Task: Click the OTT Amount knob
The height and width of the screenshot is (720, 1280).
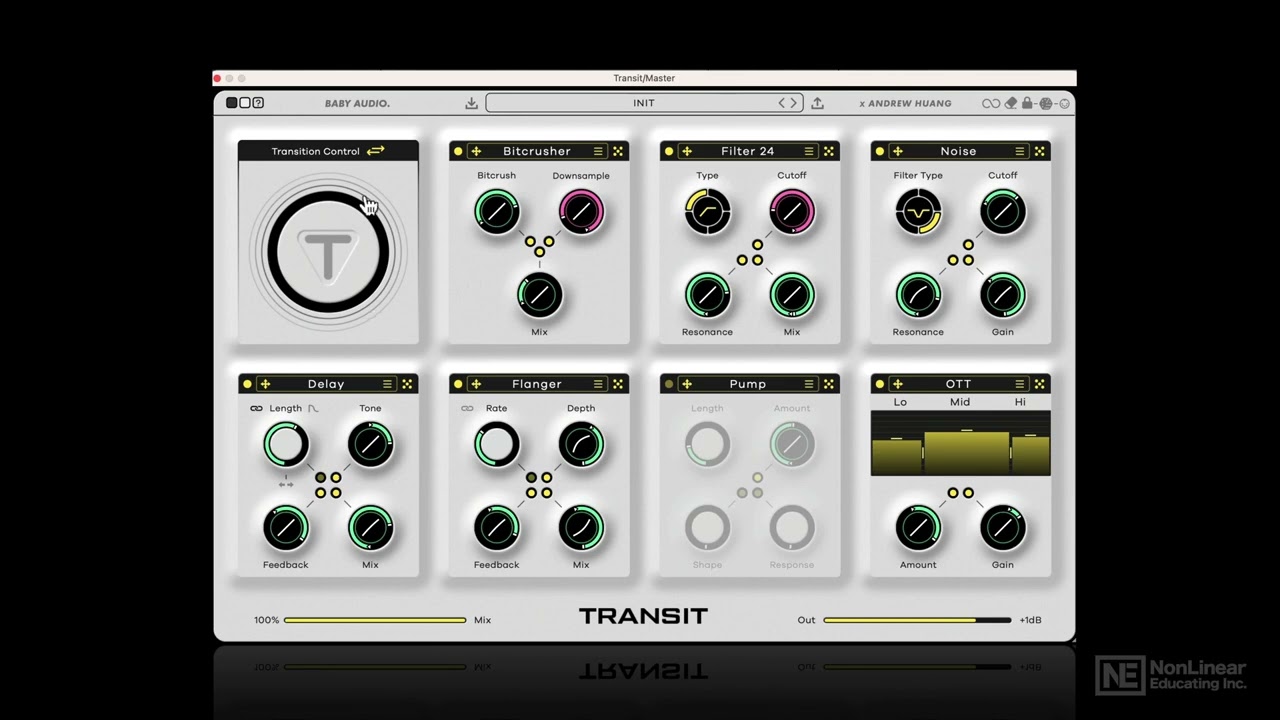Action: pyautogui.click(x=918, y=527)
